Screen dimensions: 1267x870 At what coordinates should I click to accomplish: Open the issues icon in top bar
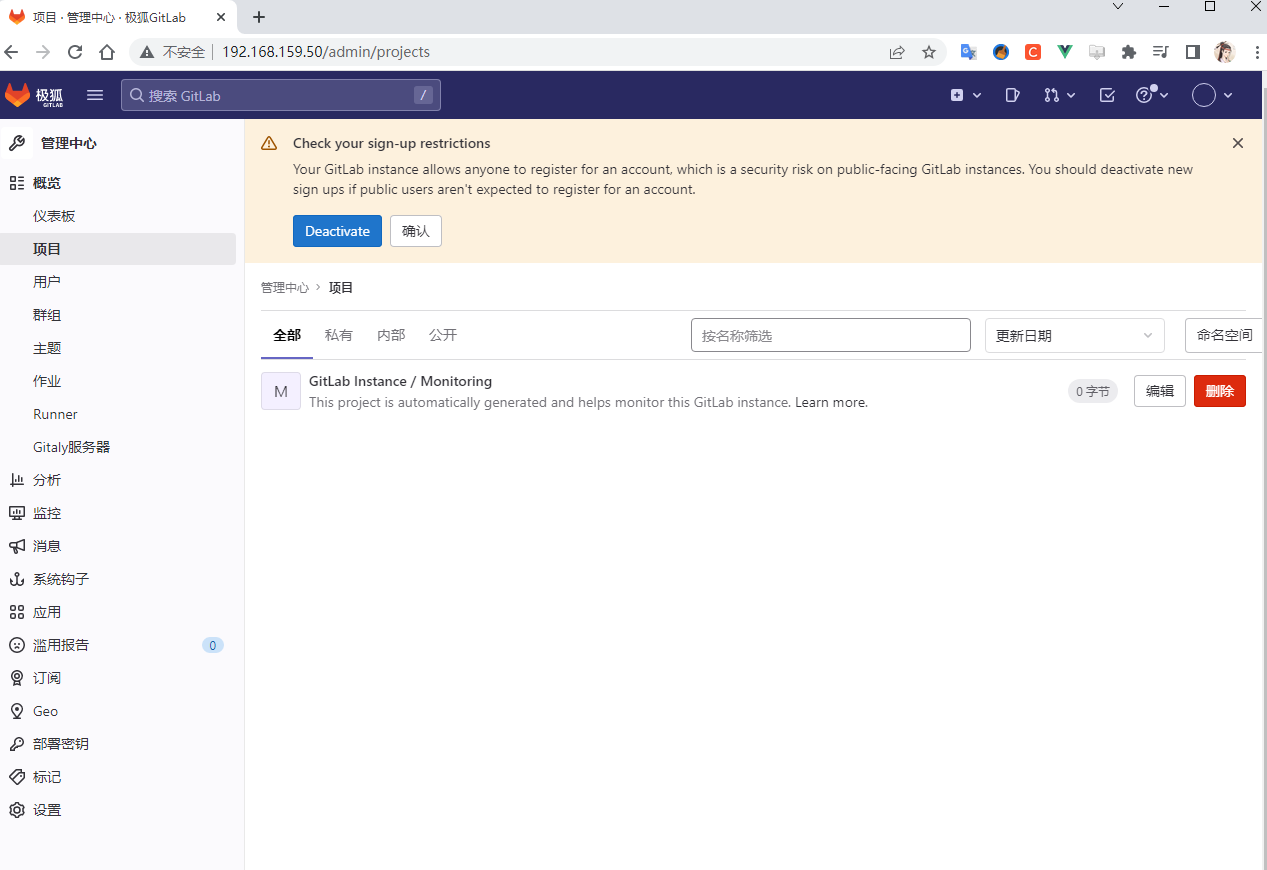tap(1012, 95)
